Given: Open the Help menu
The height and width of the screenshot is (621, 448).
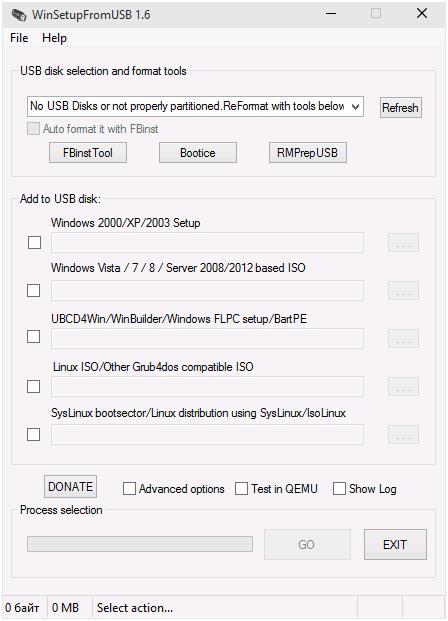Looking at the screenshot, I should 54,38.
